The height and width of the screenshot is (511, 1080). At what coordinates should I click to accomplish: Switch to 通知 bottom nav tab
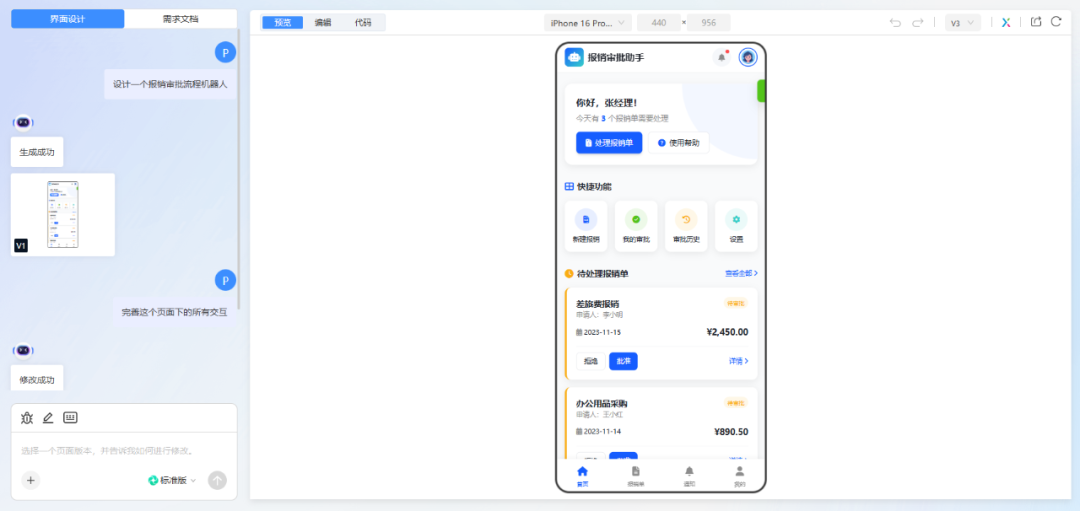(689, 476)
